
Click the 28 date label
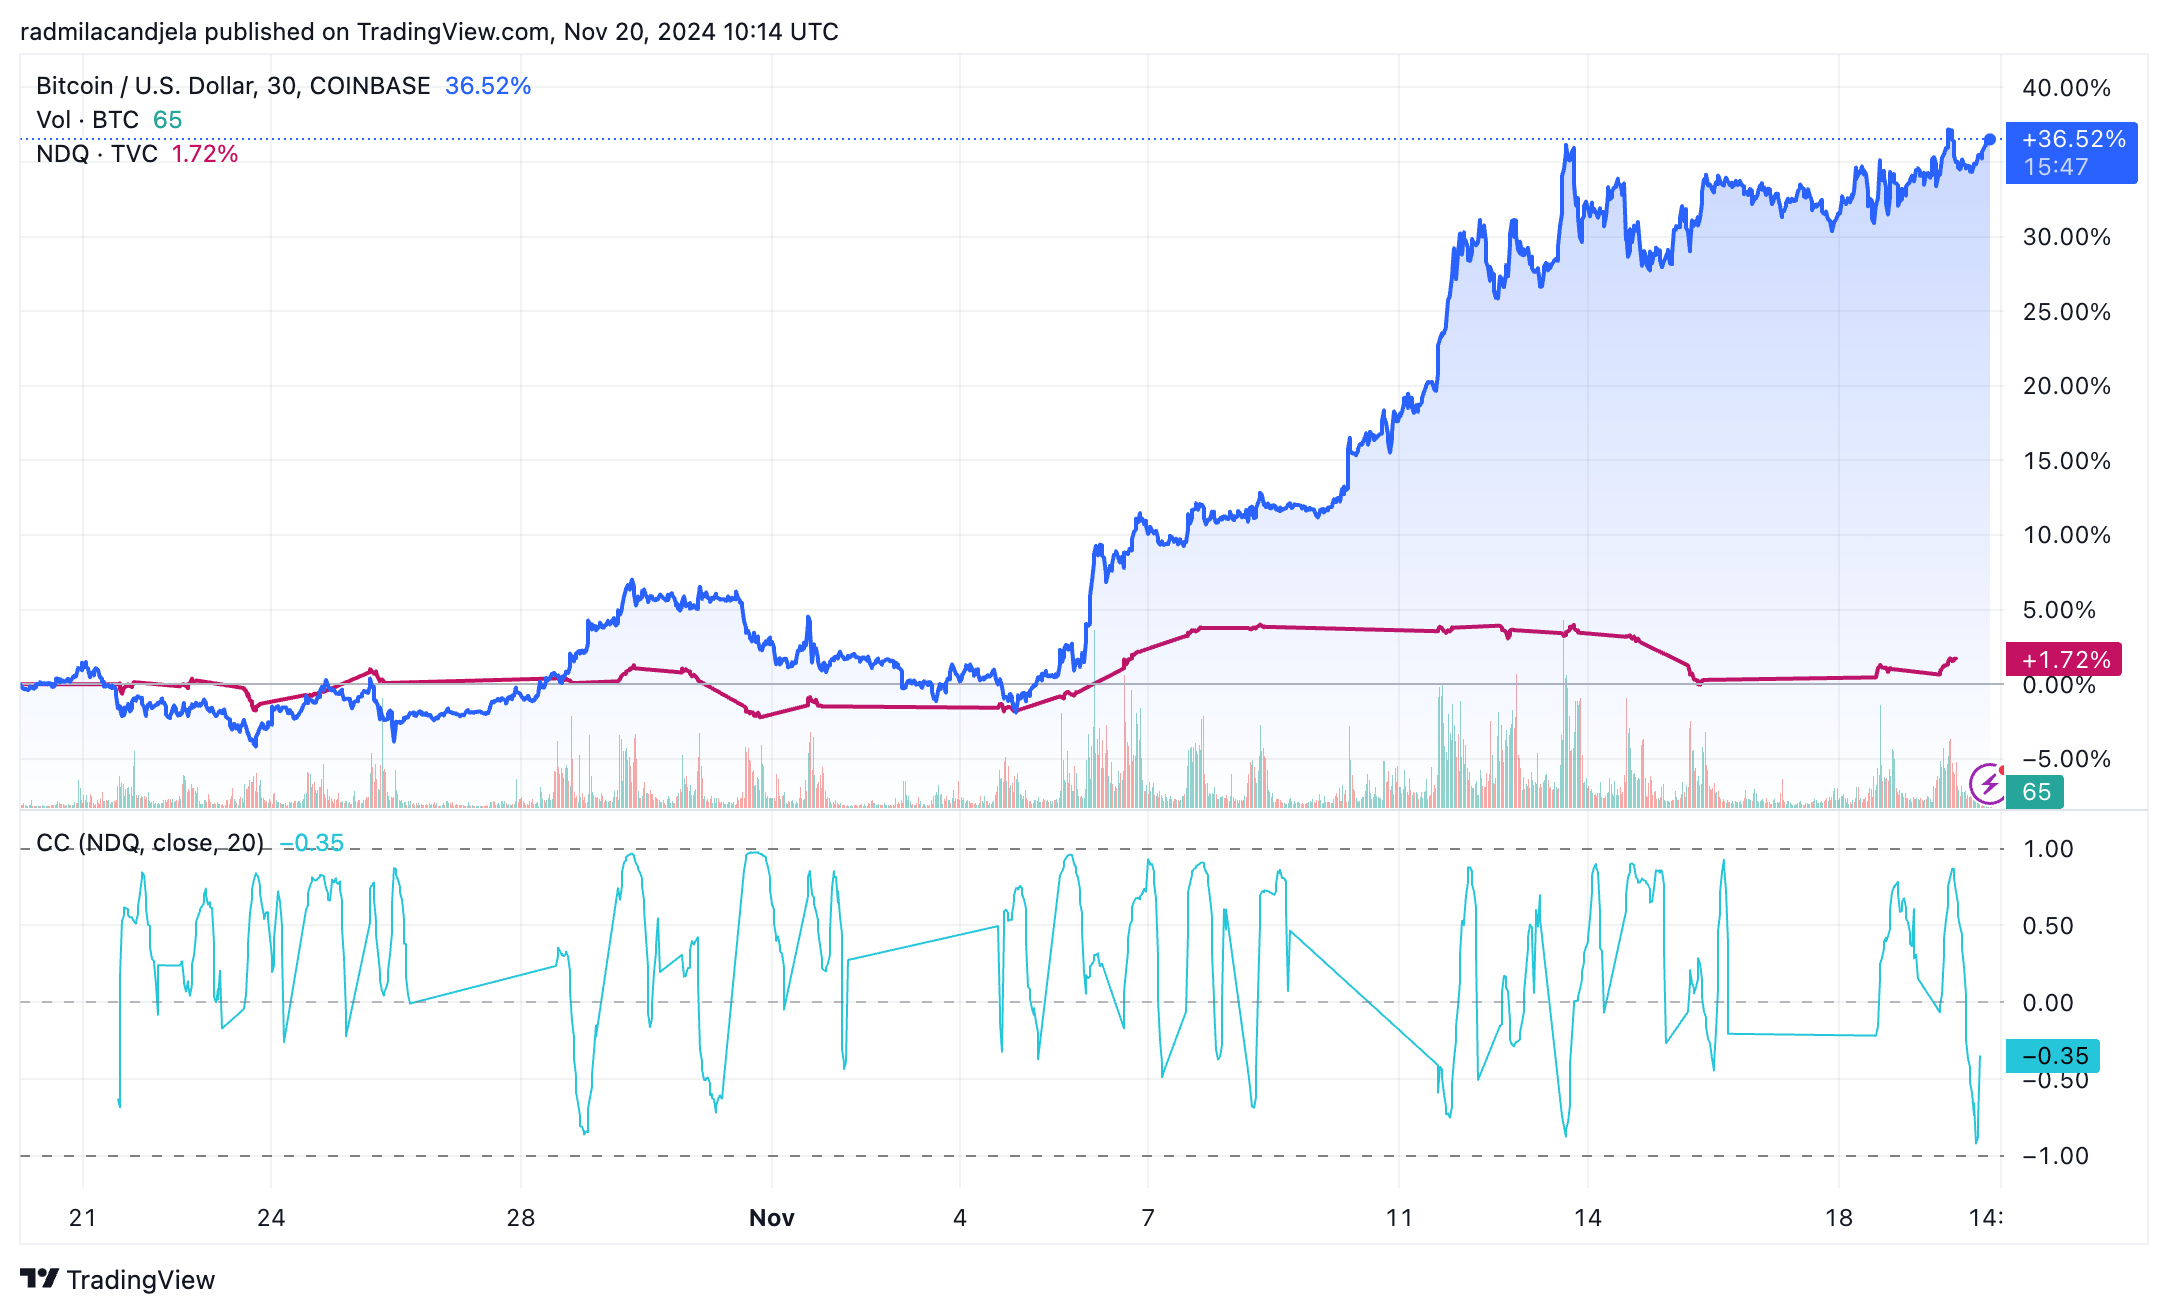521,1218
